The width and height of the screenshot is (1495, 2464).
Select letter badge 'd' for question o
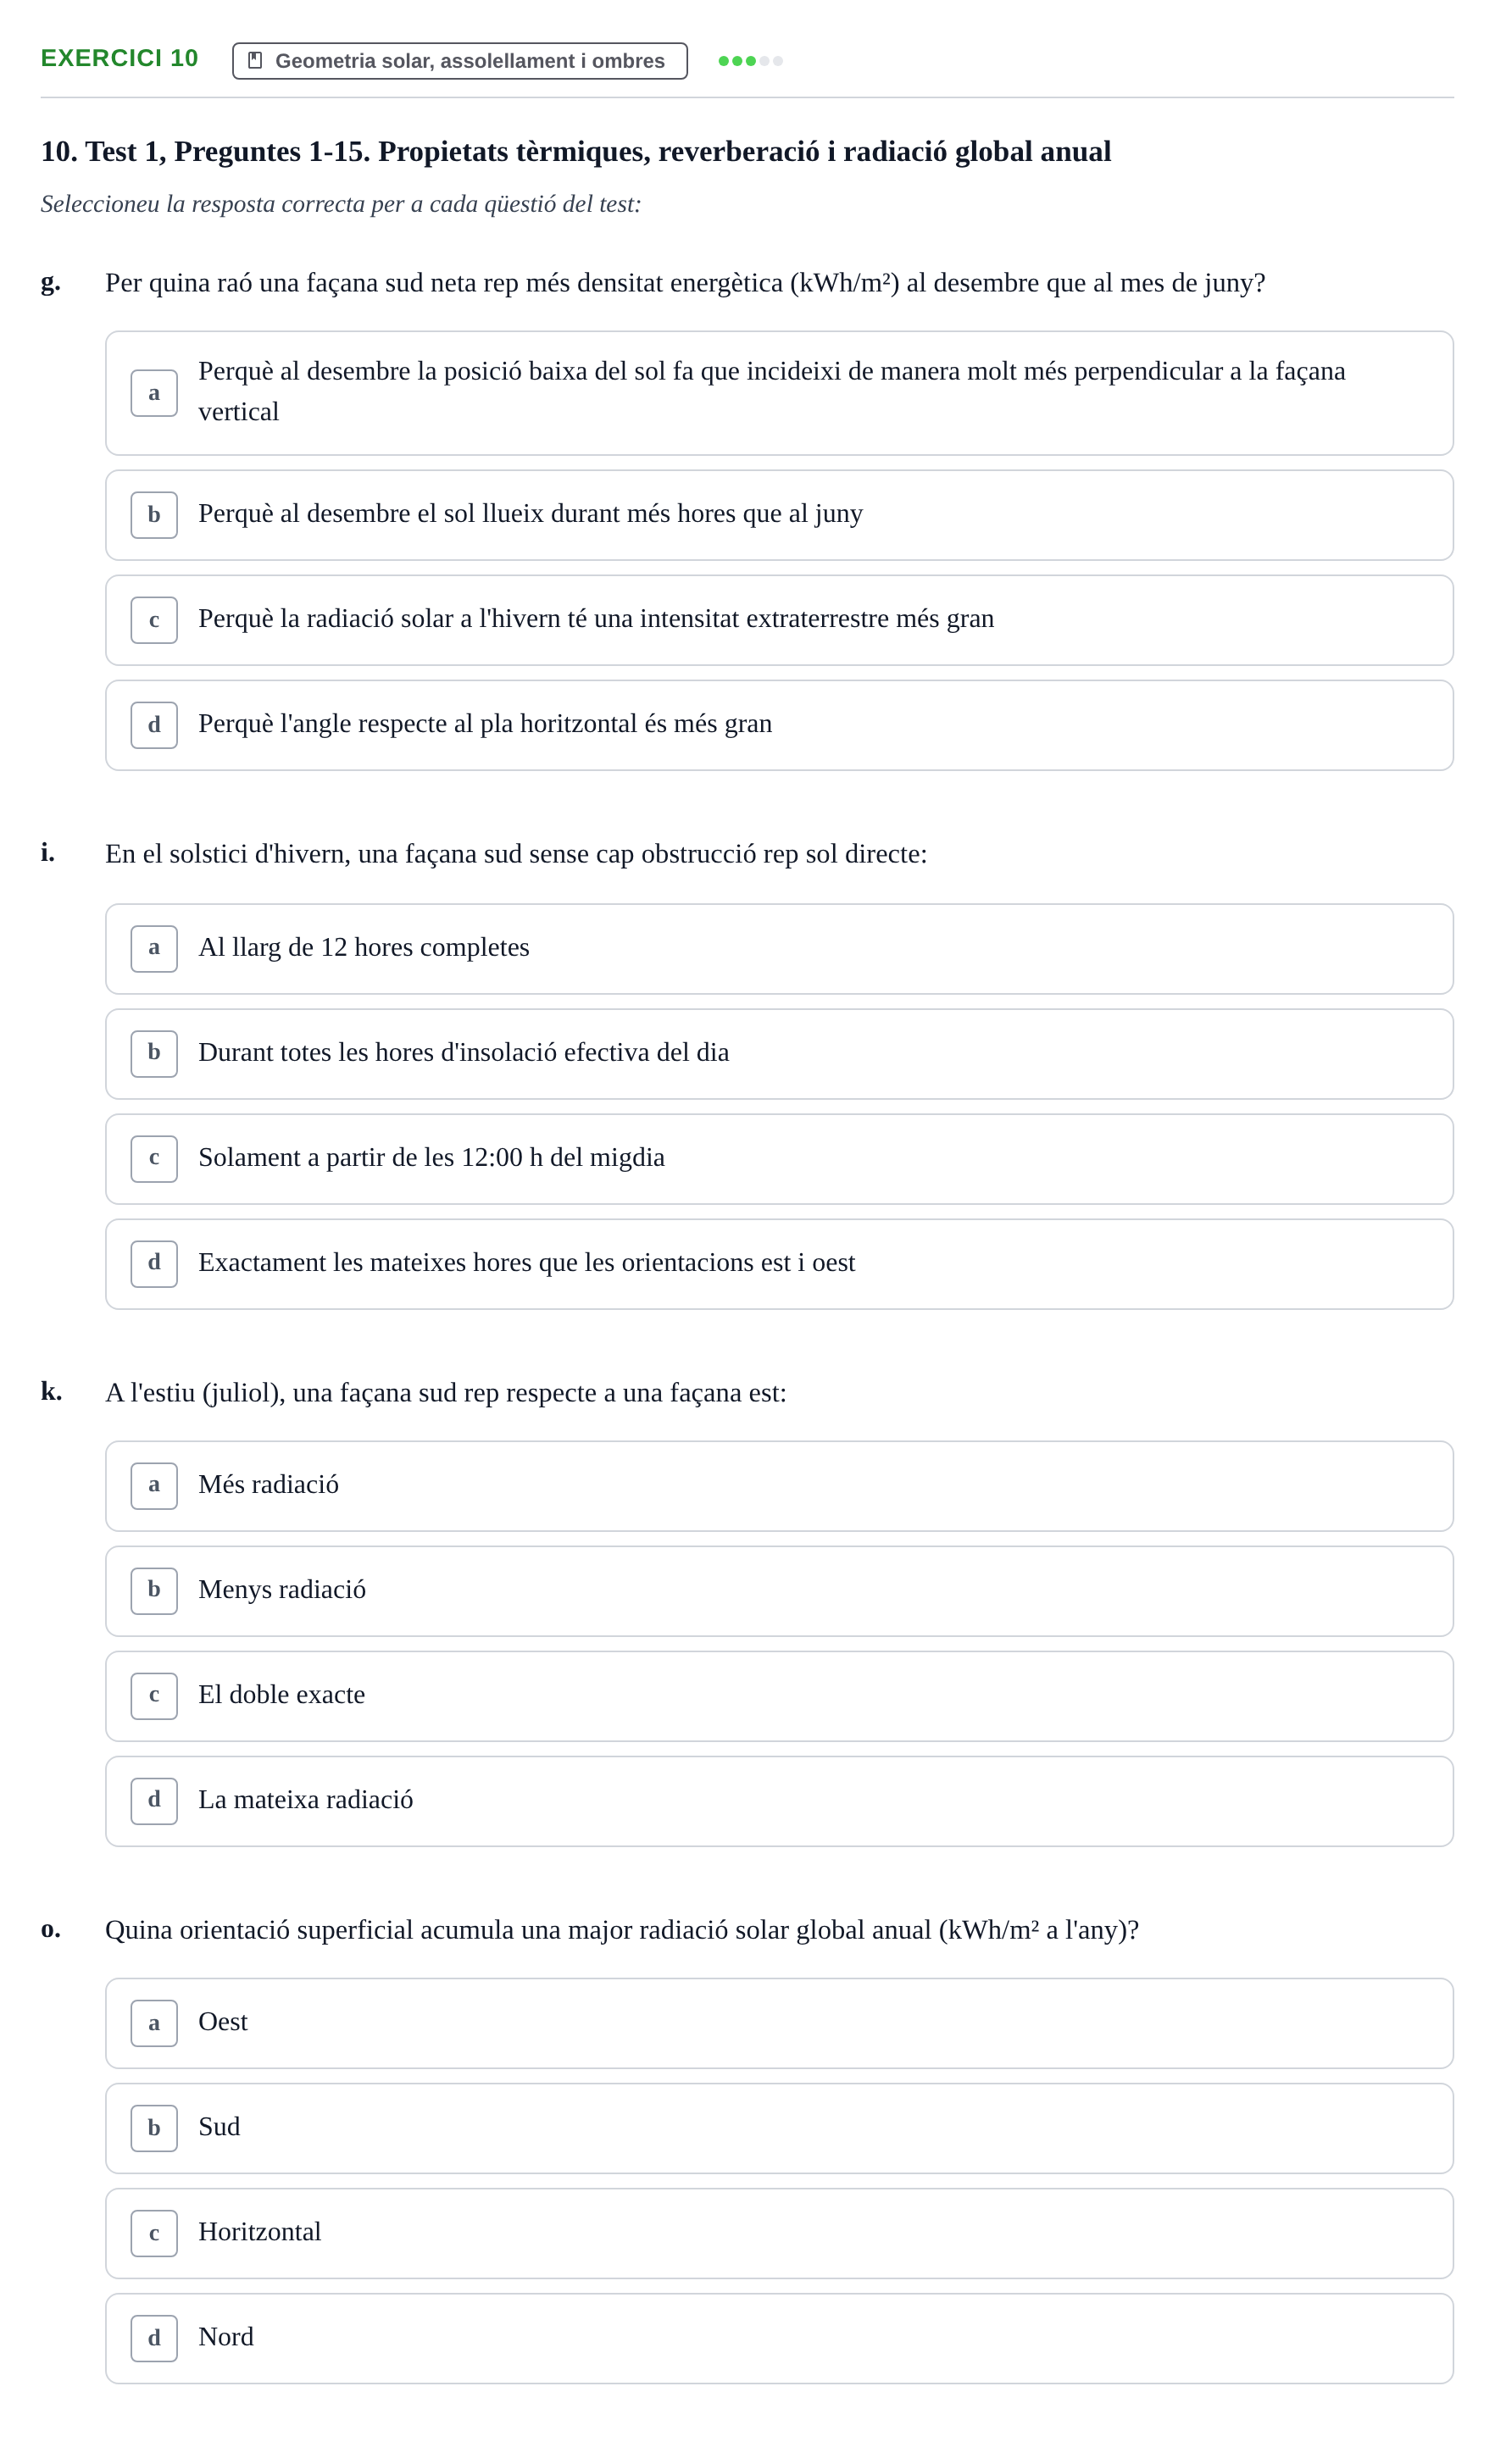[154, 2338]
